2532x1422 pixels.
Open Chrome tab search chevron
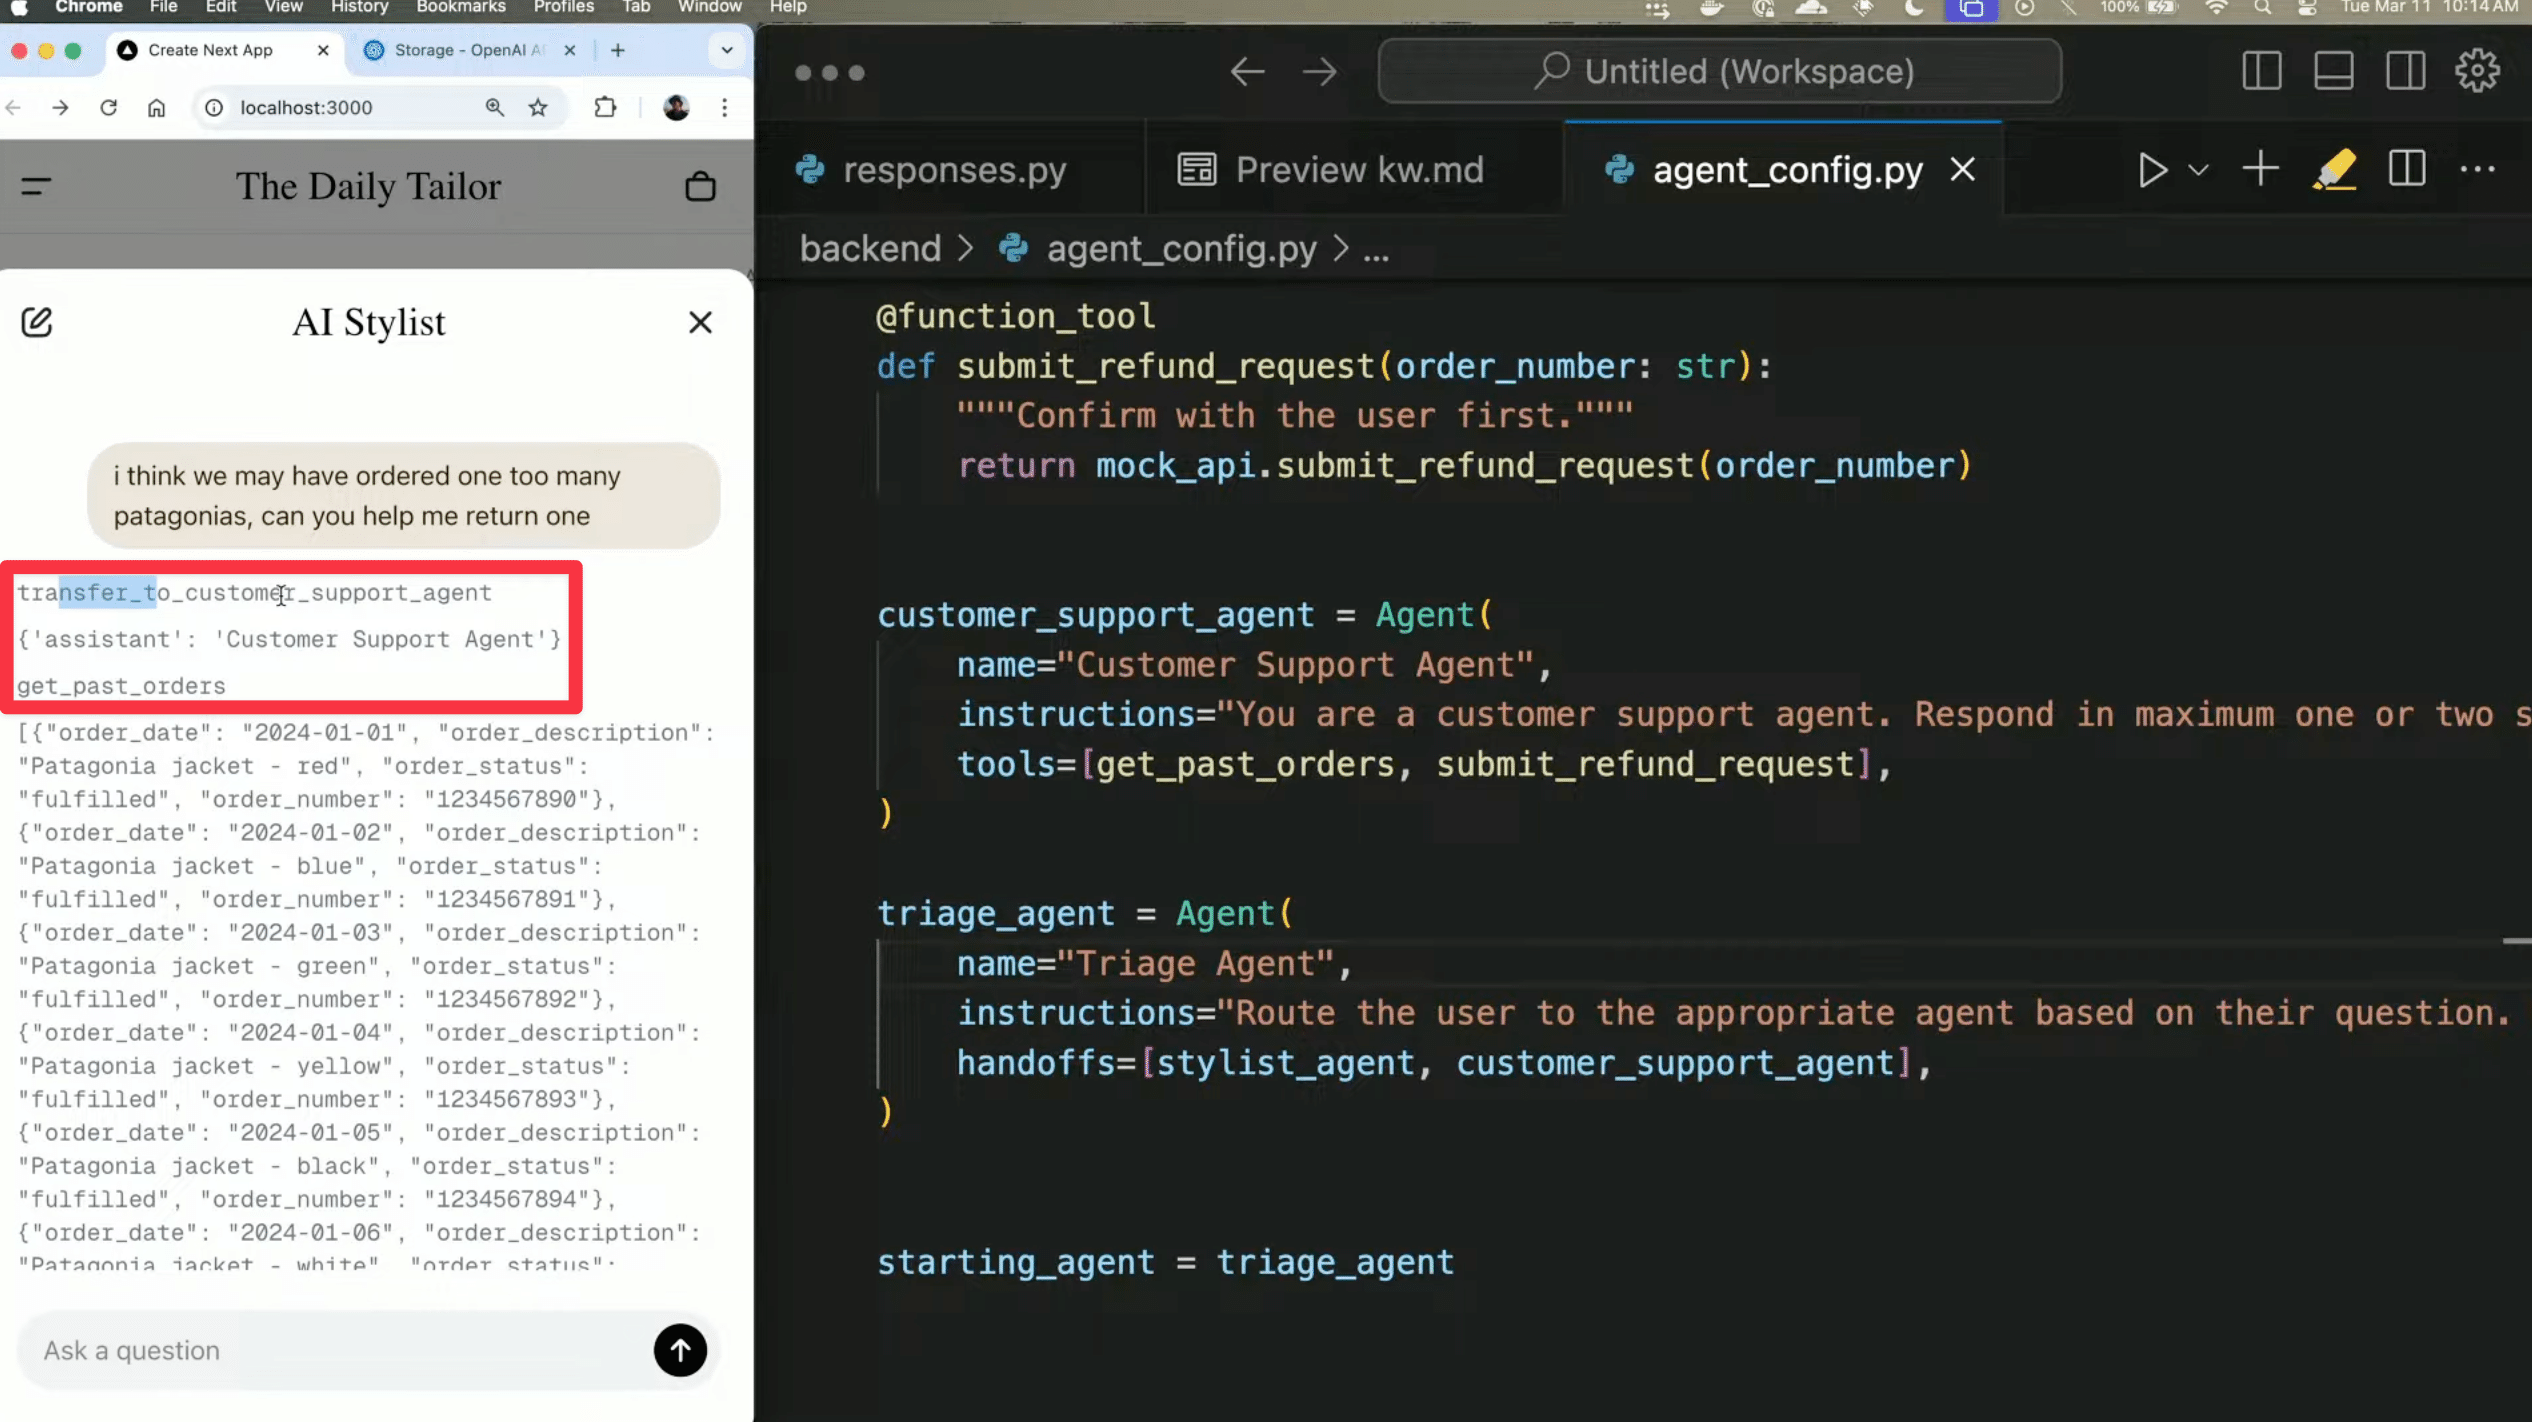click(727, 50)
